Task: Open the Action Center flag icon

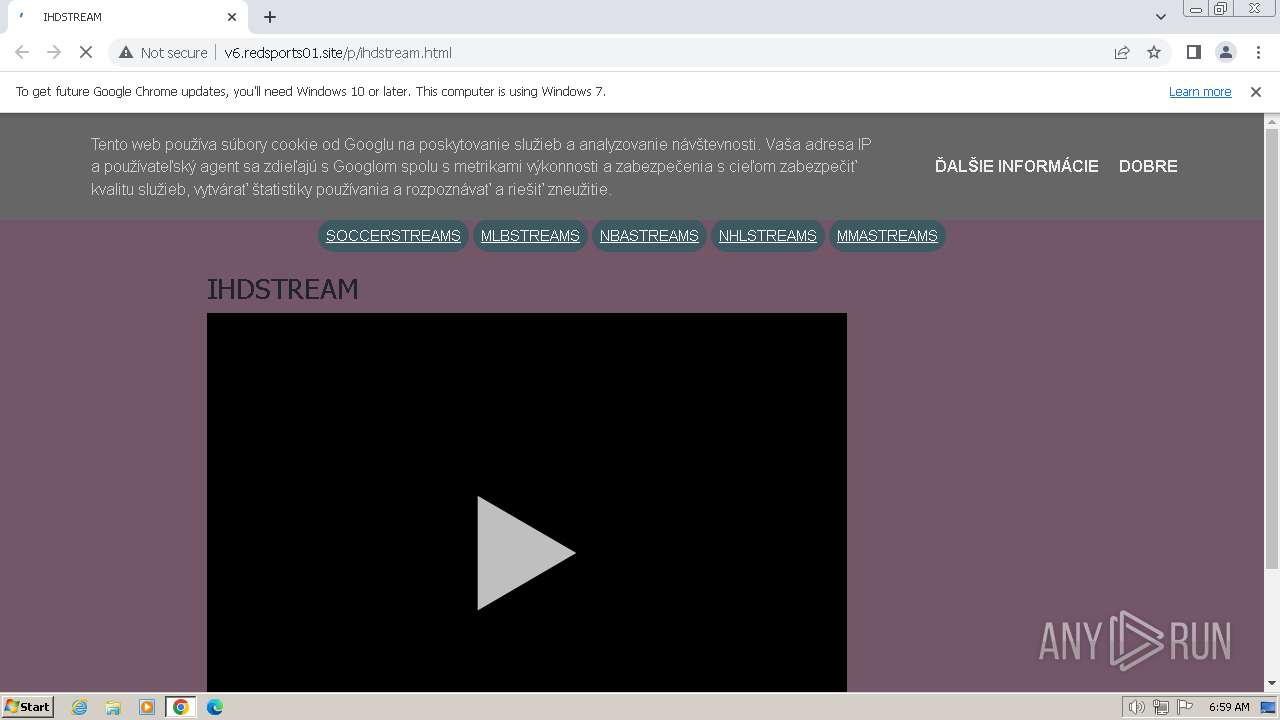Action: point(1184,707)
